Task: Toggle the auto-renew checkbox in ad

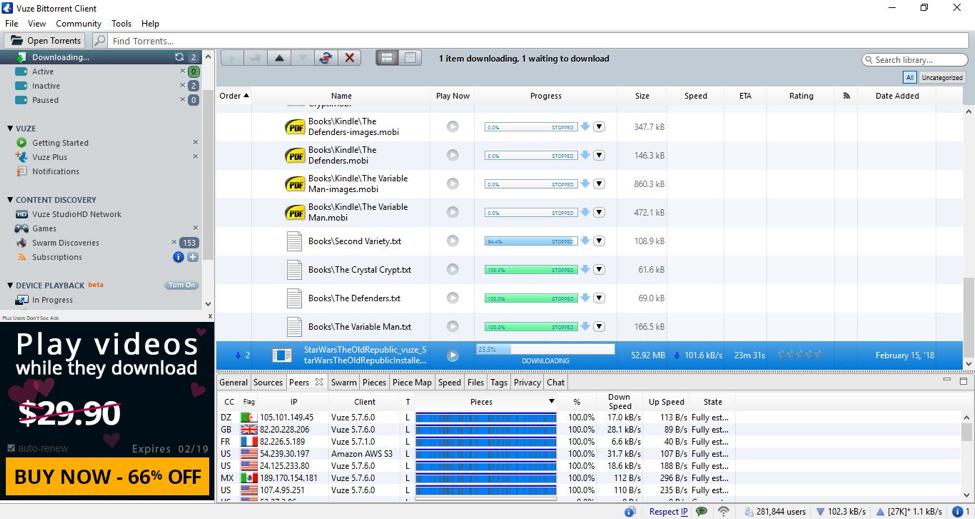Action: pyautogui.click(x=11, y=448)
